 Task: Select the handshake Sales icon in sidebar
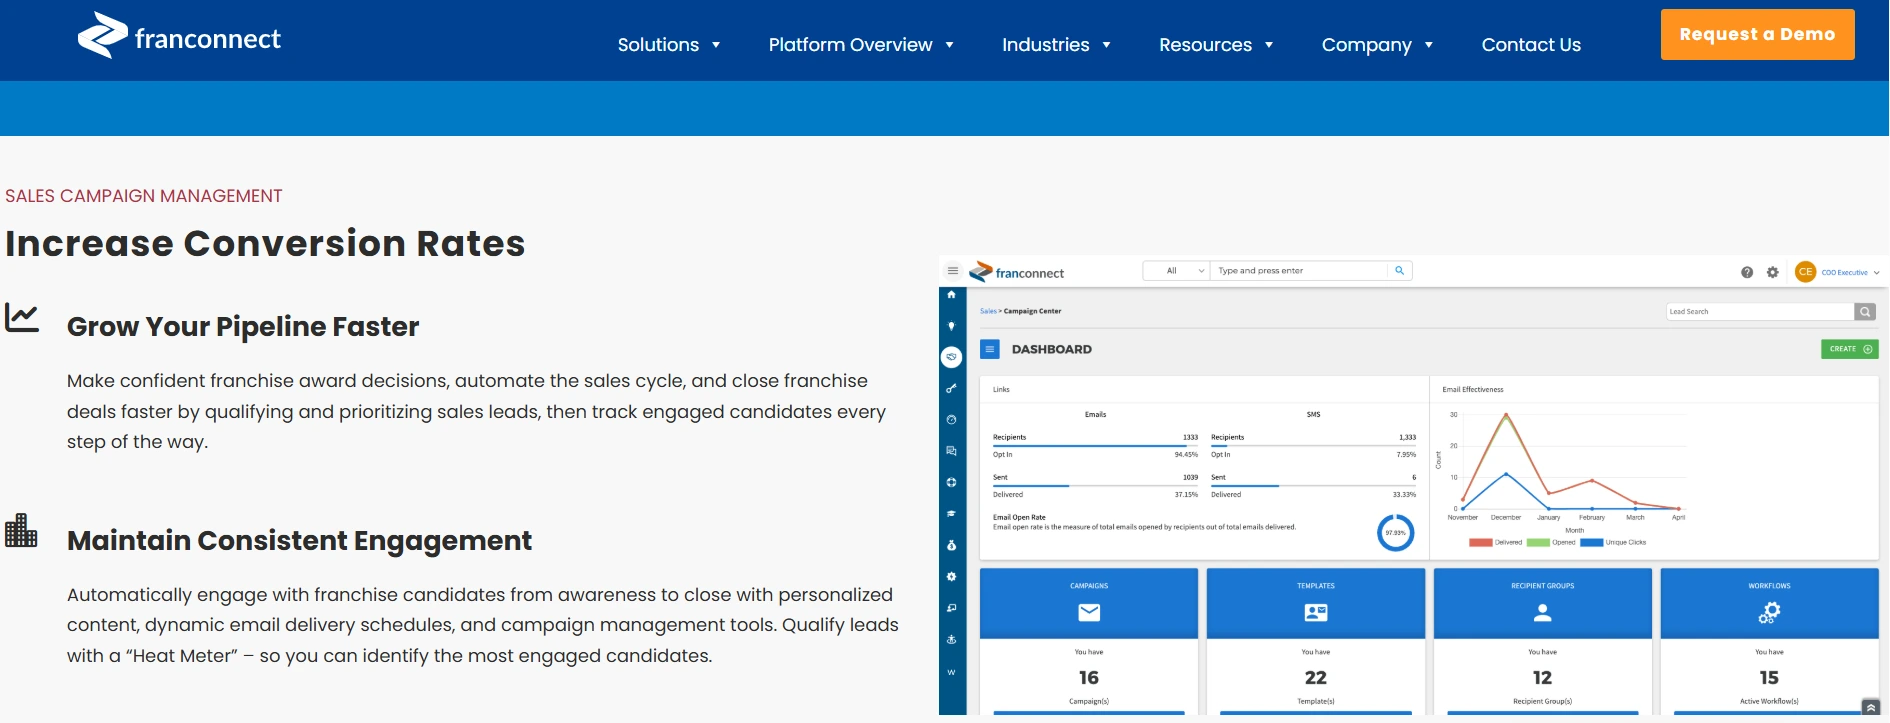951,357
